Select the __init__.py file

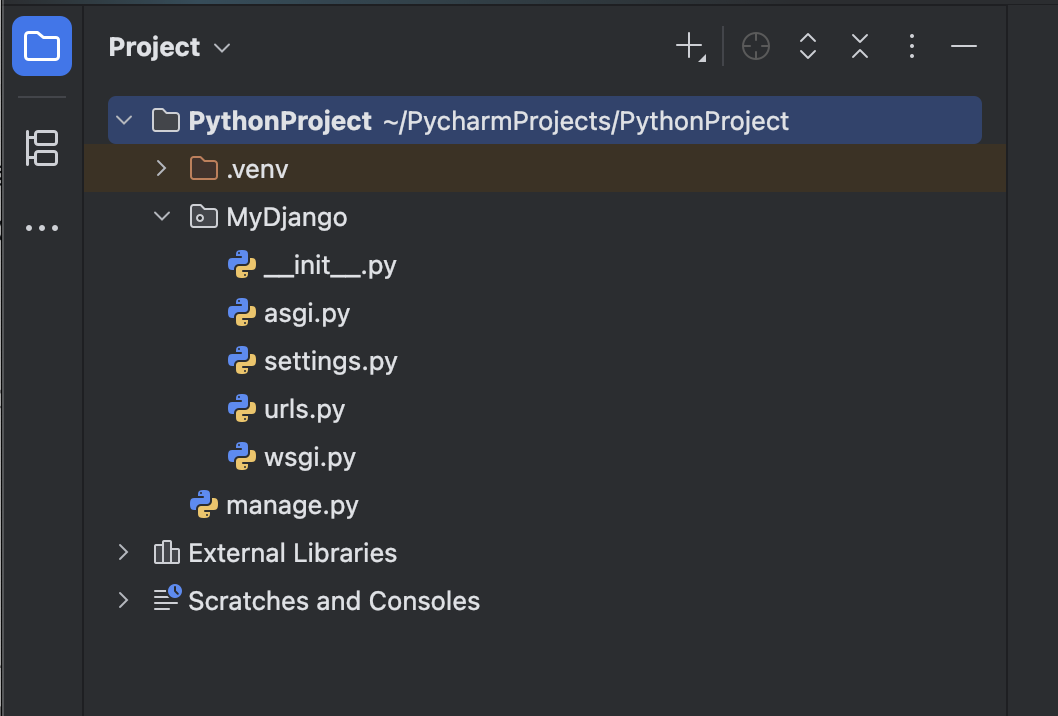coord(329,265)
